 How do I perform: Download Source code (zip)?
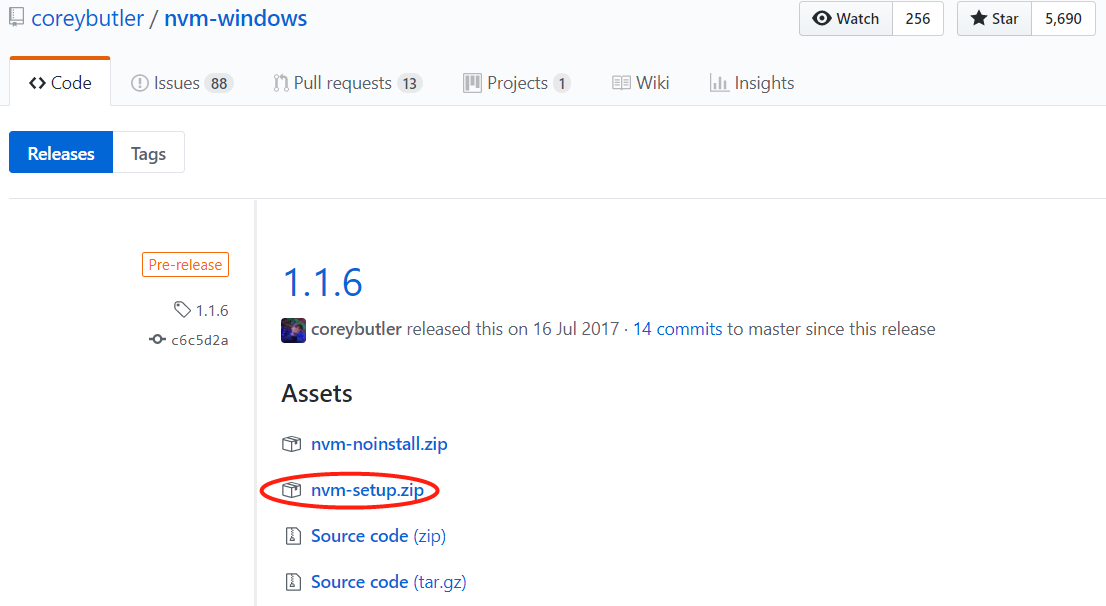pyautogui.click(x=379, y=536)
